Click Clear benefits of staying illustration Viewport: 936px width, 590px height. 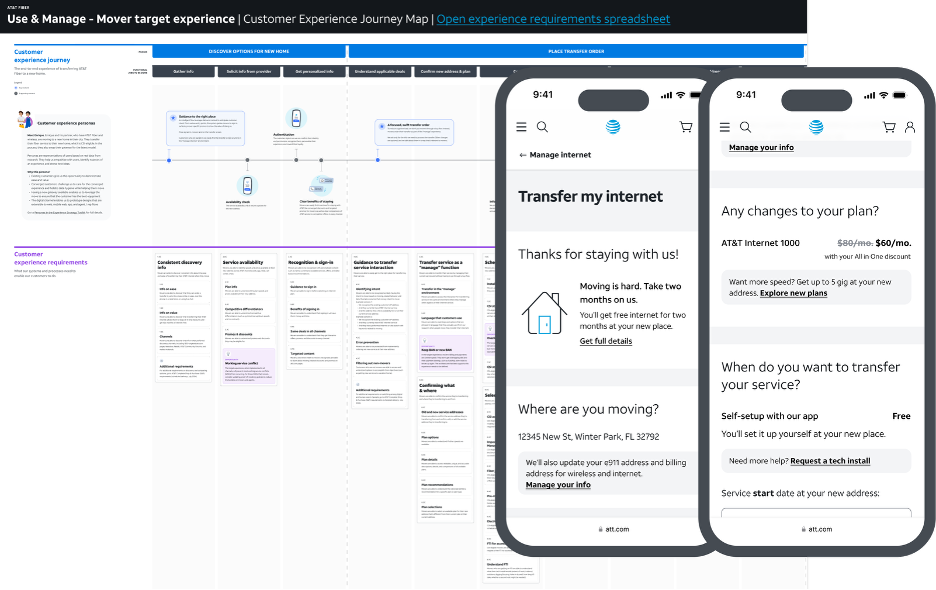322,185
